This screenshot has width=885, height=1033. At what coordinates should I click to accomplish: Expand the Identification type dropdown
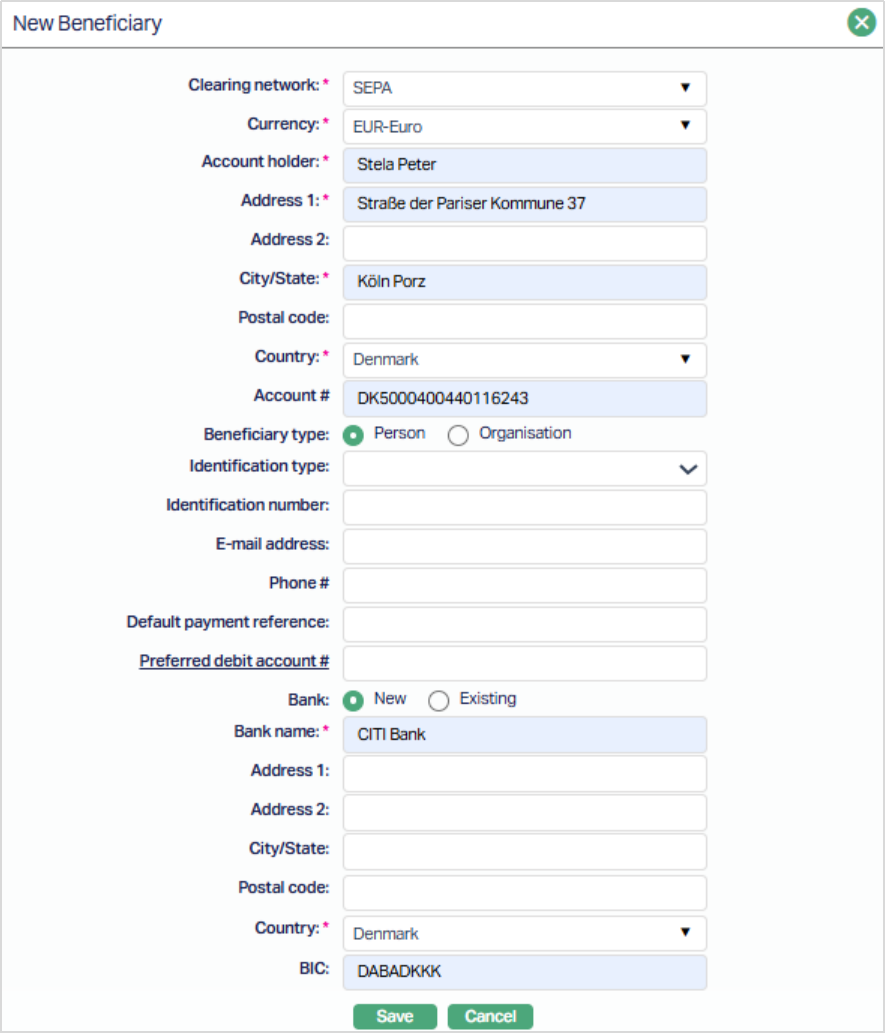click(x=524, y=468)
